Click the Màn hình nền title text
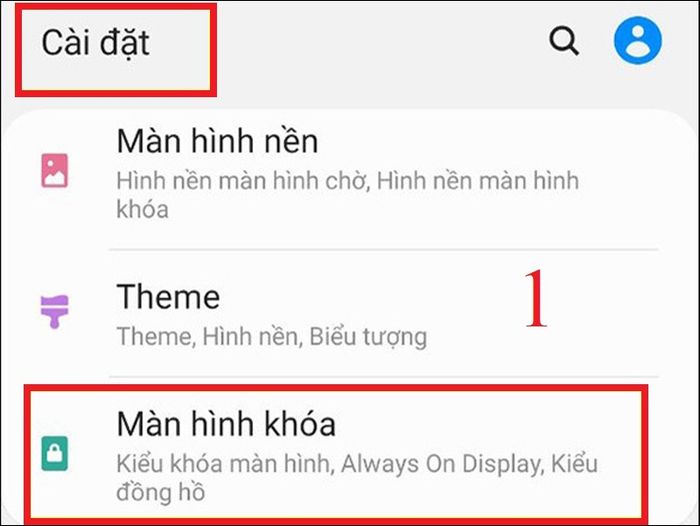Image resolution: width=700 pixels, height=526 pixels. [x=217, y=141]
